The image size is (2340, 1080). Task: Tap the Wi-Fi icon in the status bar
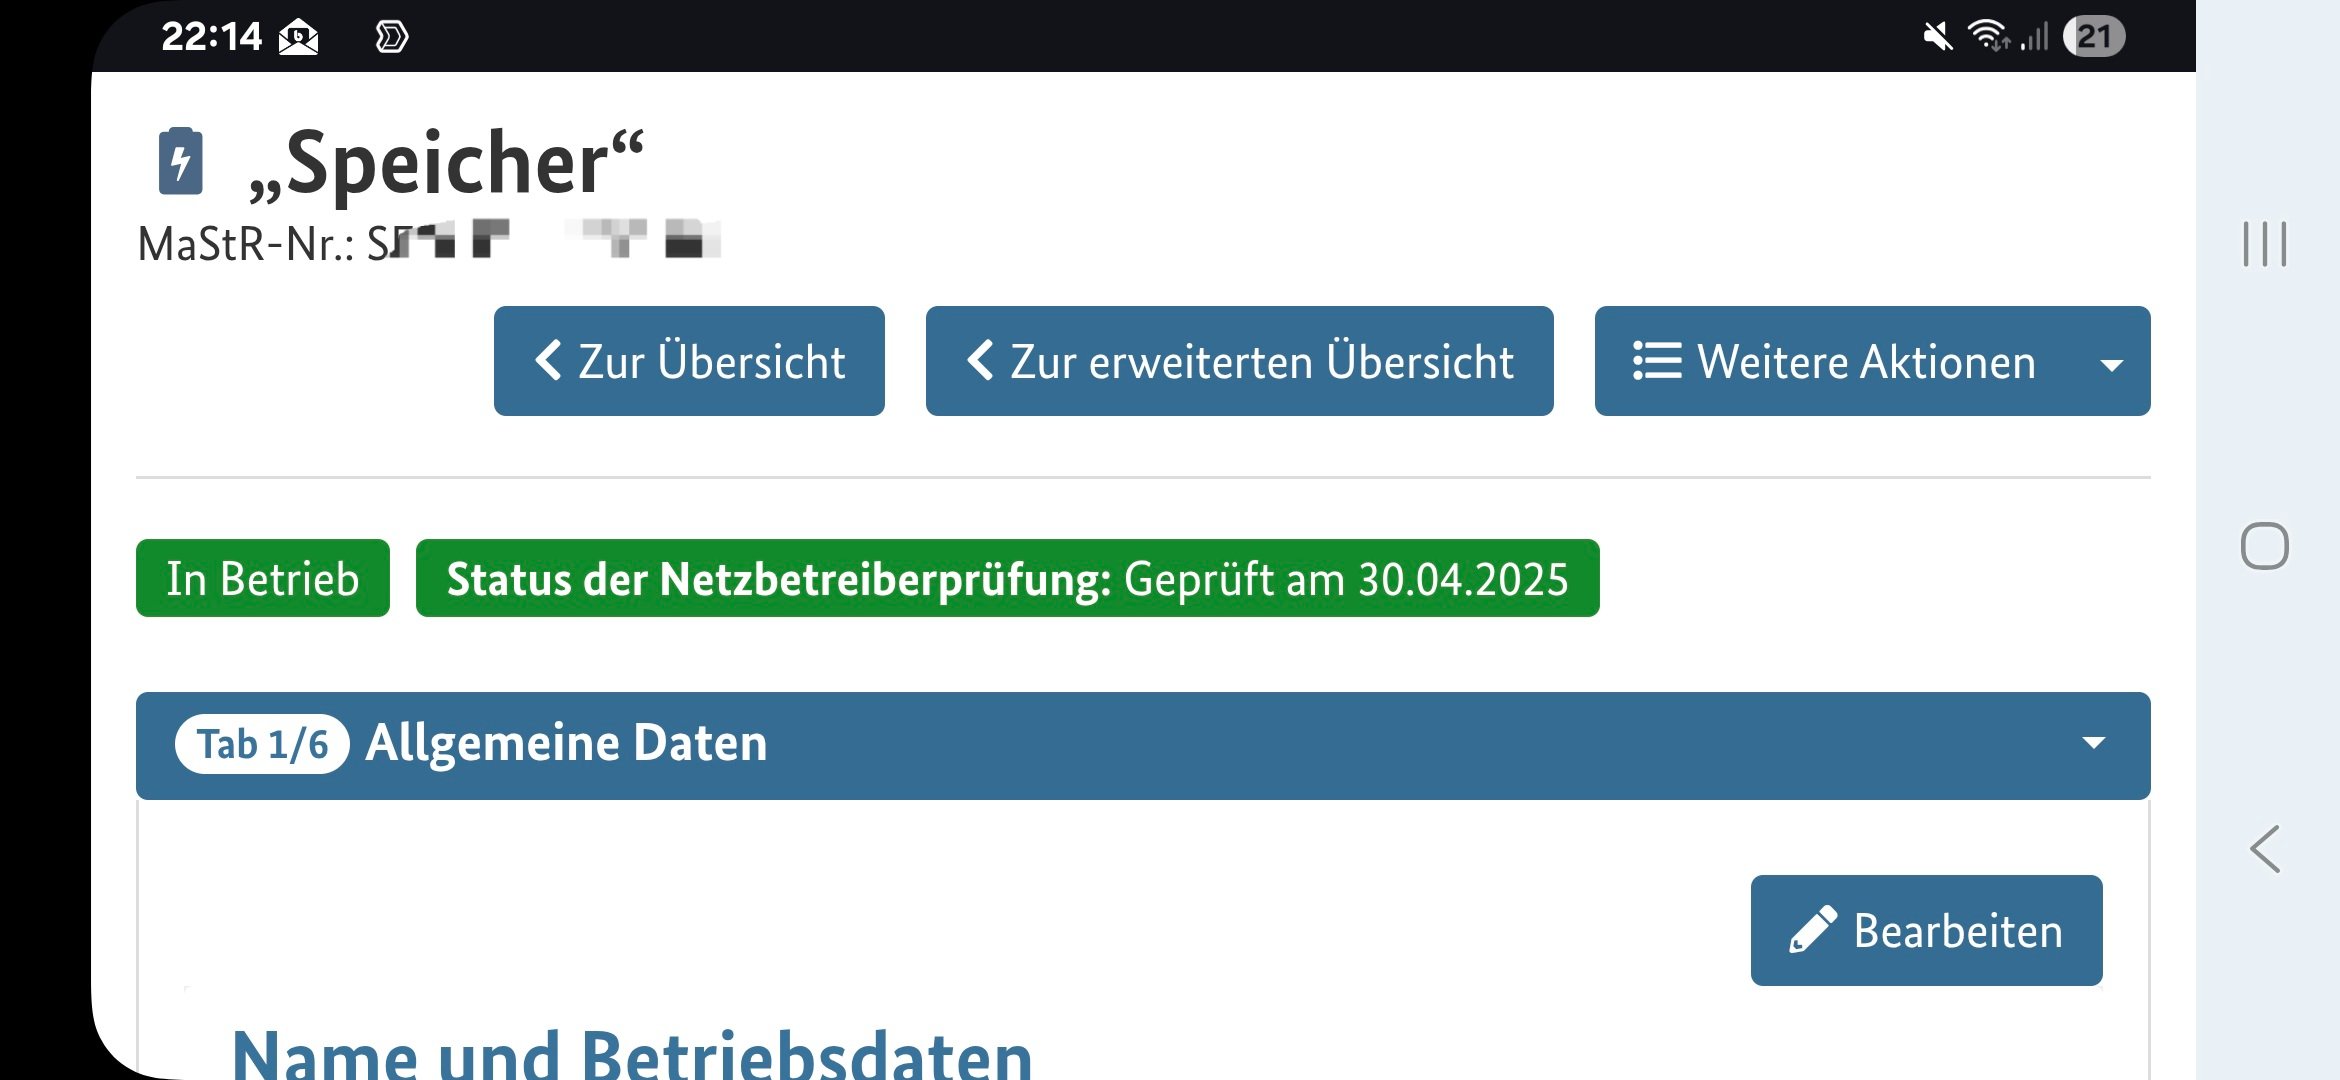tap(1990, 37)
